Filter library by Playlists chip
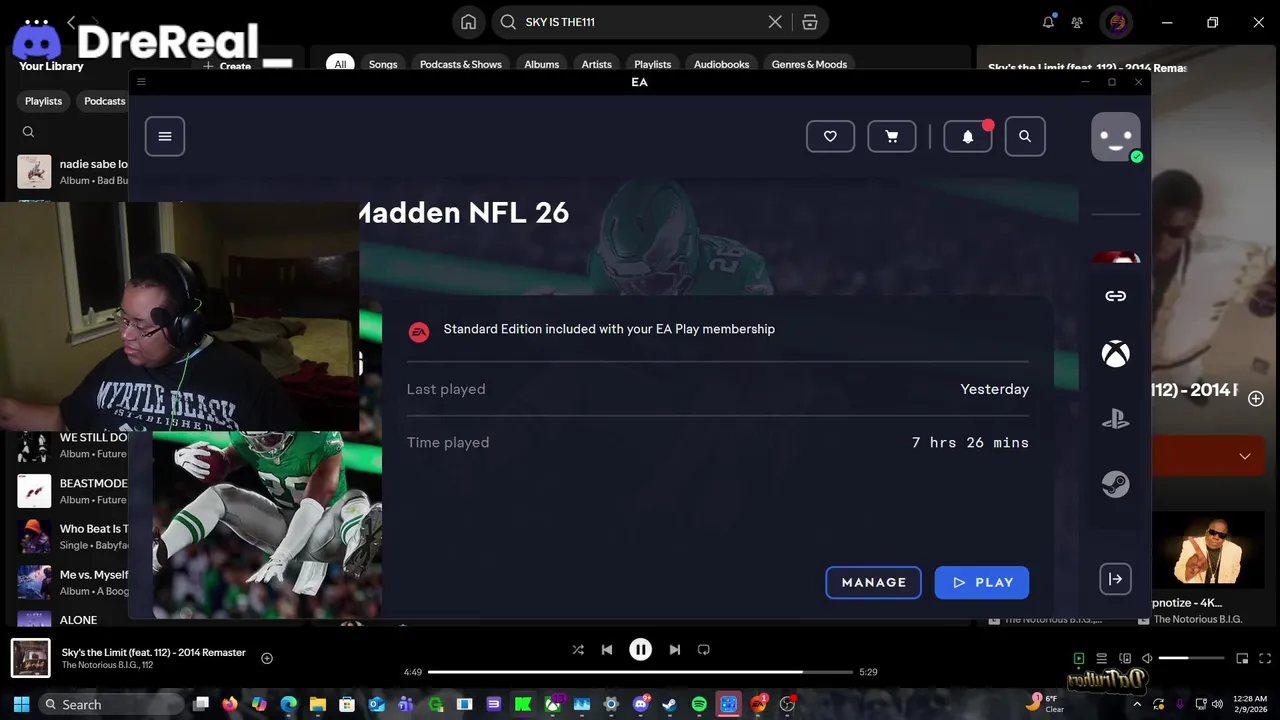The image size is (1280, 720). pyautogui.click(x=43, y=101)
